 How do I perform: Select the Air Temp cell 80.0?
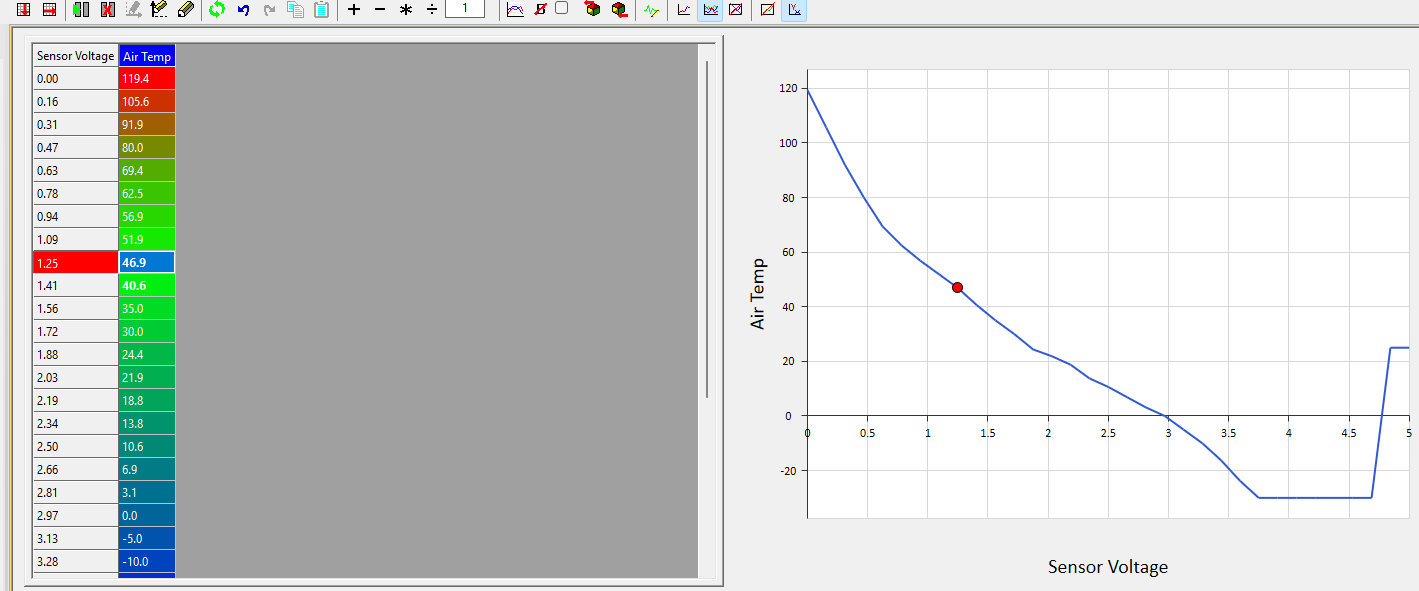click(147, 147)
